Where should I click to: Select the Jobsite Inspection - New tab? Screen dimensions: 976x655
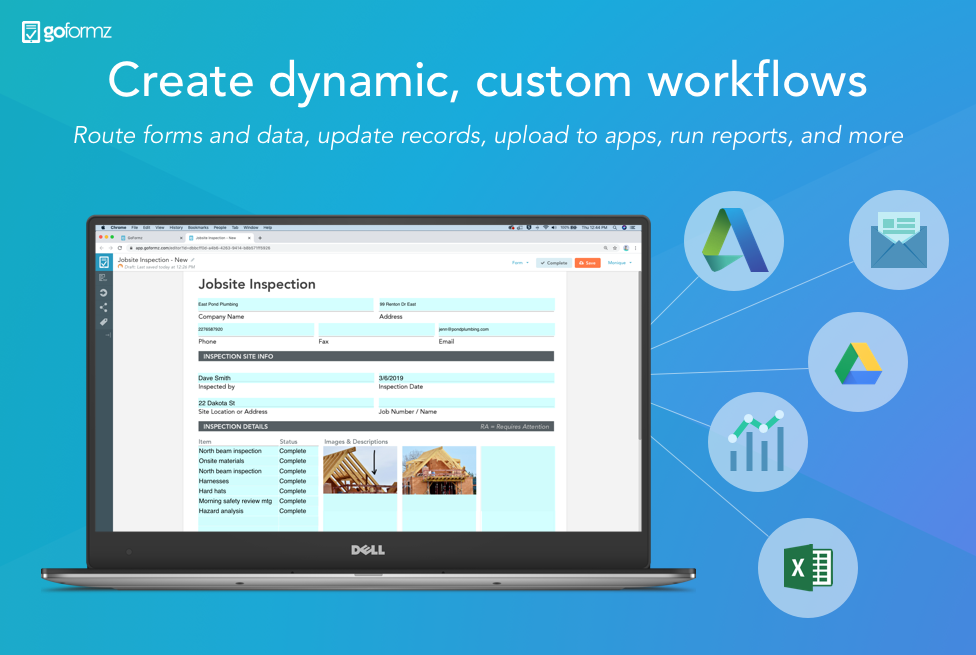coord(220,238)
